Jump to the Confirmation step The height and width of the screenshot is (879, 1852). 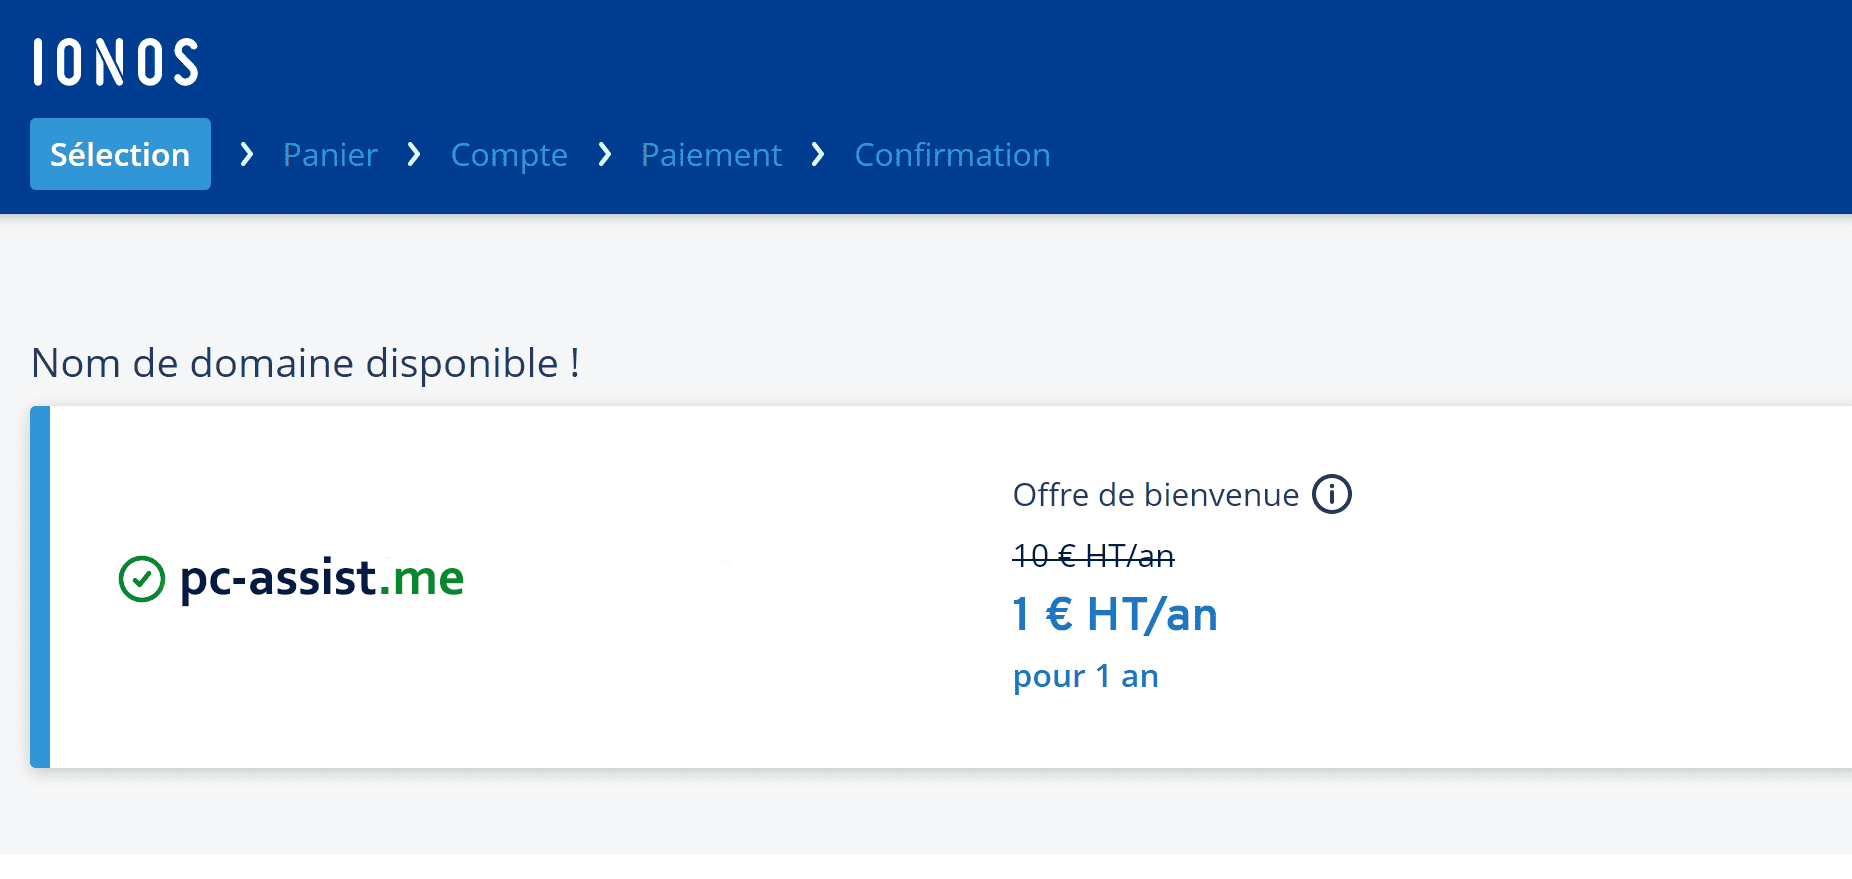[x=952, y=155]
